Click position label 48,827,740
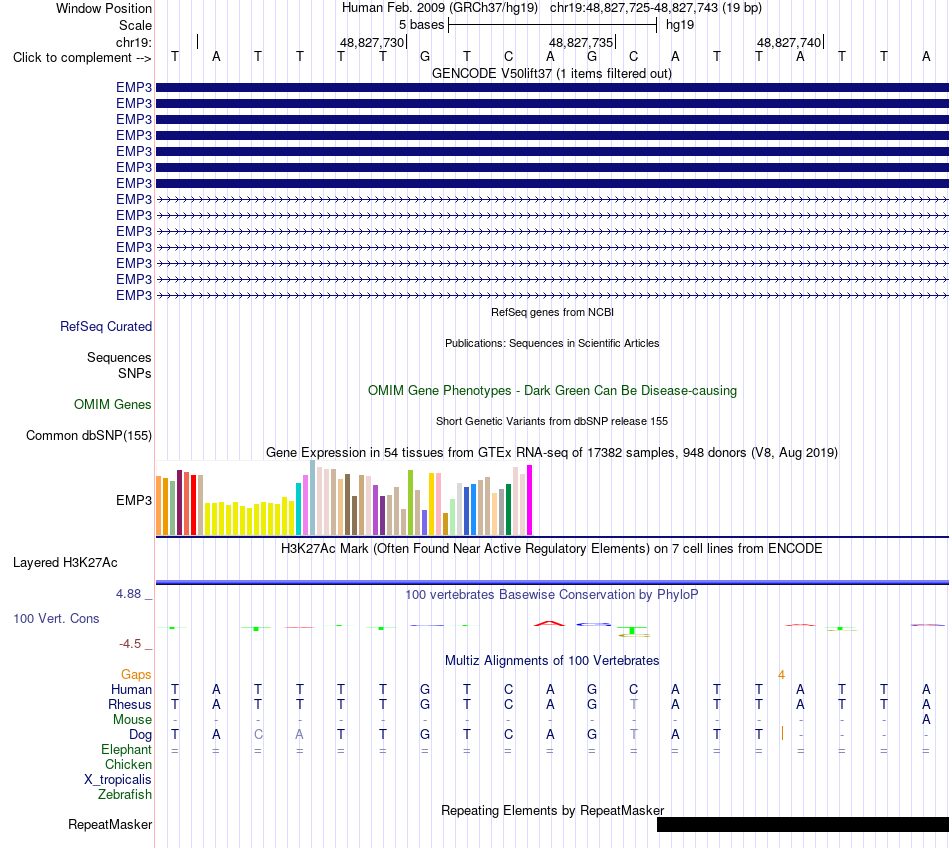The image size is (950, 848). point(789,42)
